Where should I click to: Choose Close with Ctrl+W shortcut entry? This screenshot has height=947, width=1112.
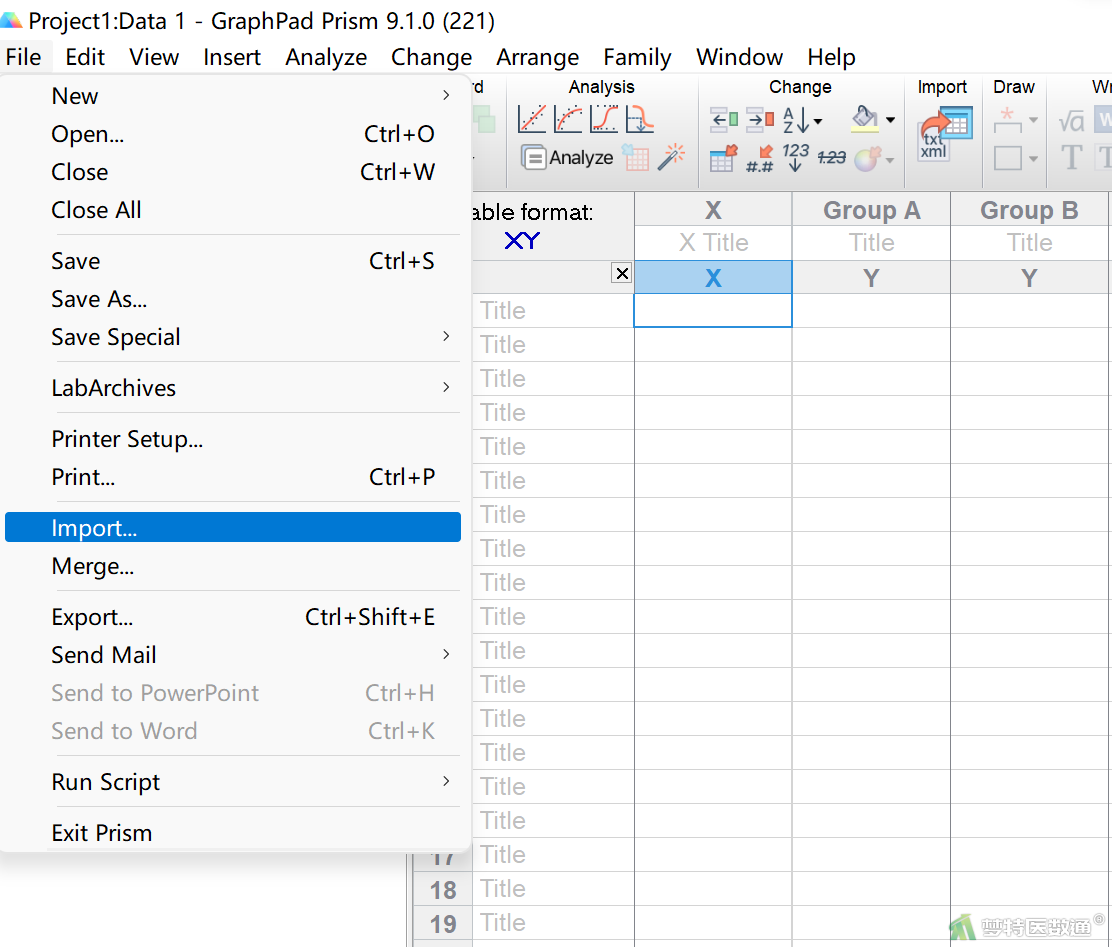[233, 172]
